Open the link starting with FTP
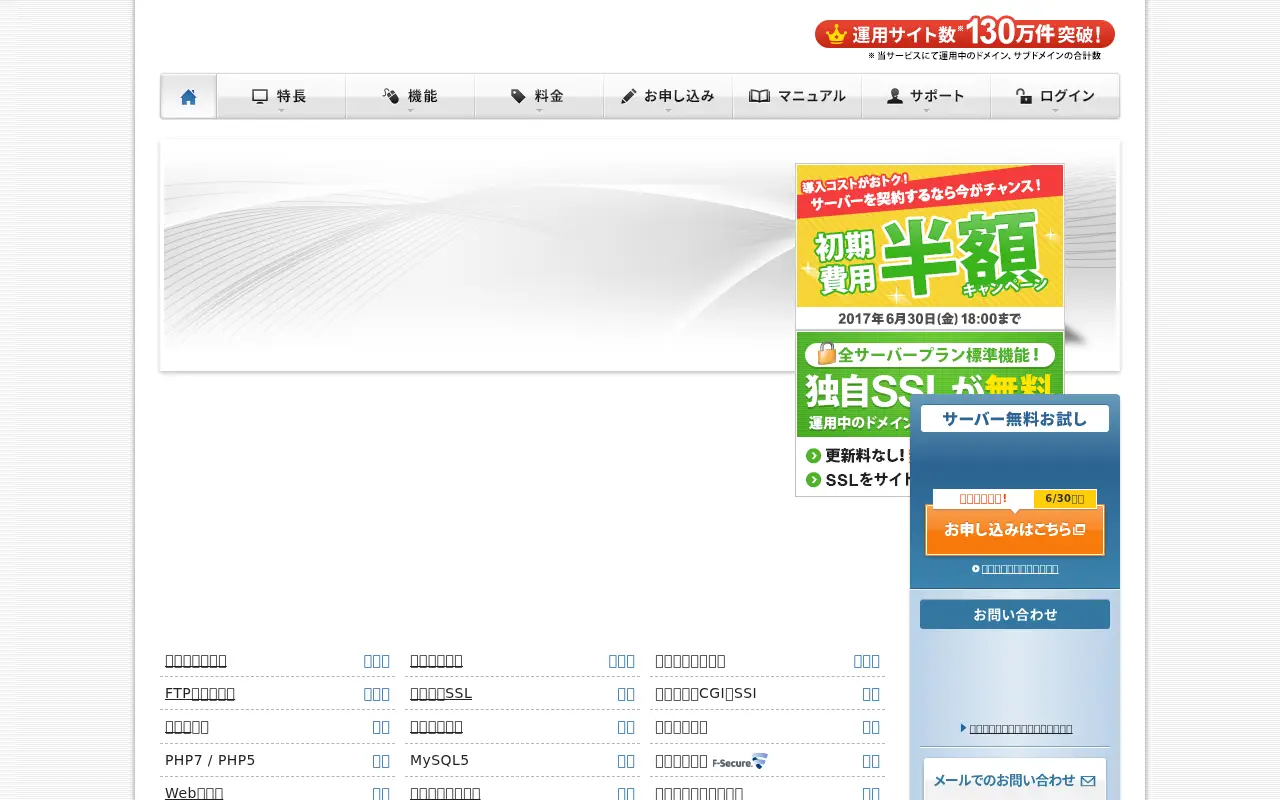 coord(200,693)
